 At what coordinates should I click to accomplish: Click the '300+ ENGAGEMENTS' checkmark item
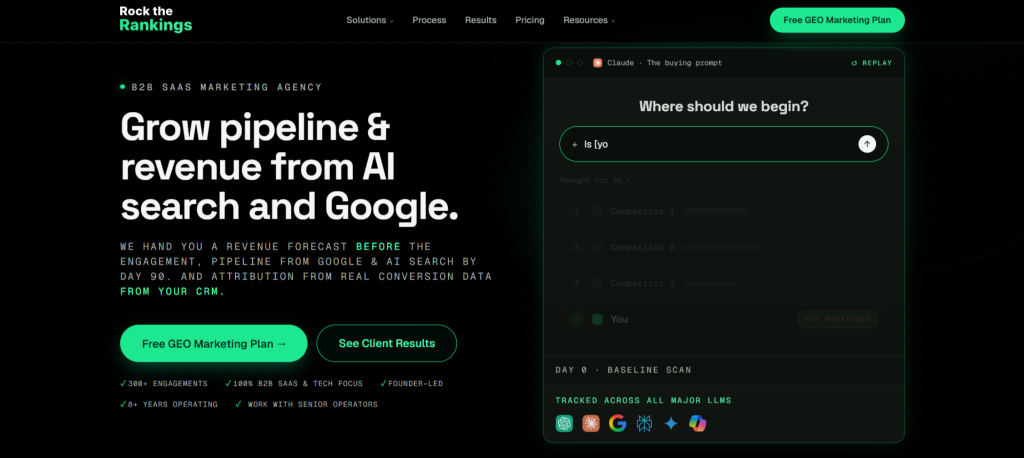[x=164, y=384]
